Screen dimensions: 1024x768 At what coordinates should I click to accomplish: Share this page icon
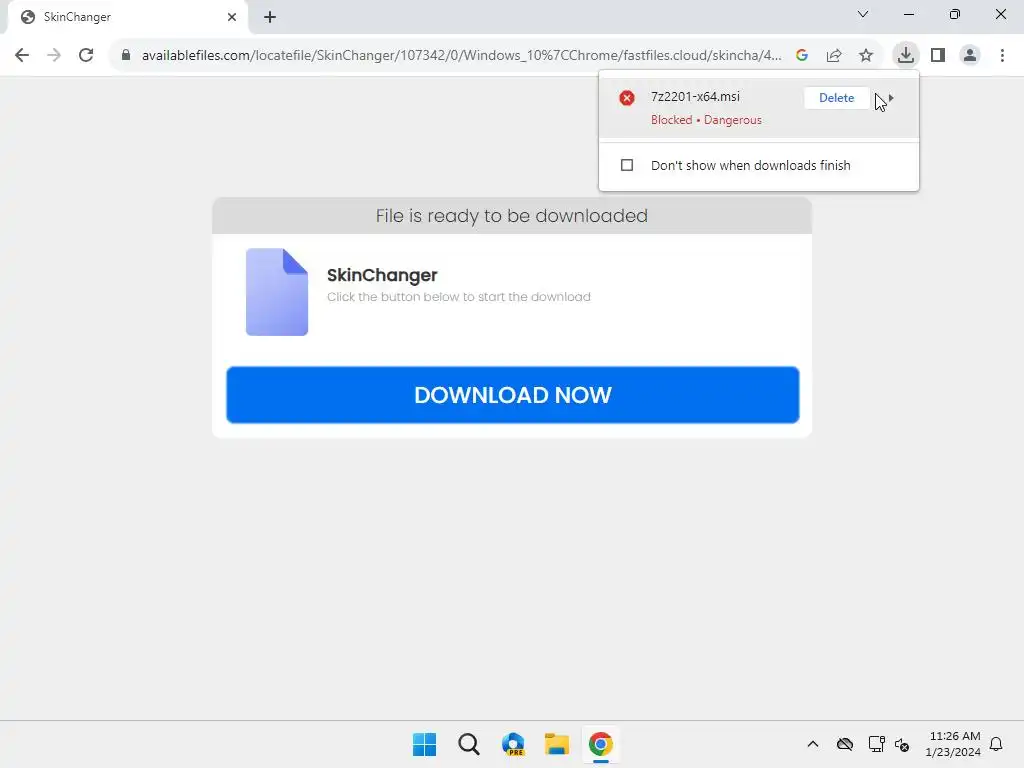pos(834,55)
